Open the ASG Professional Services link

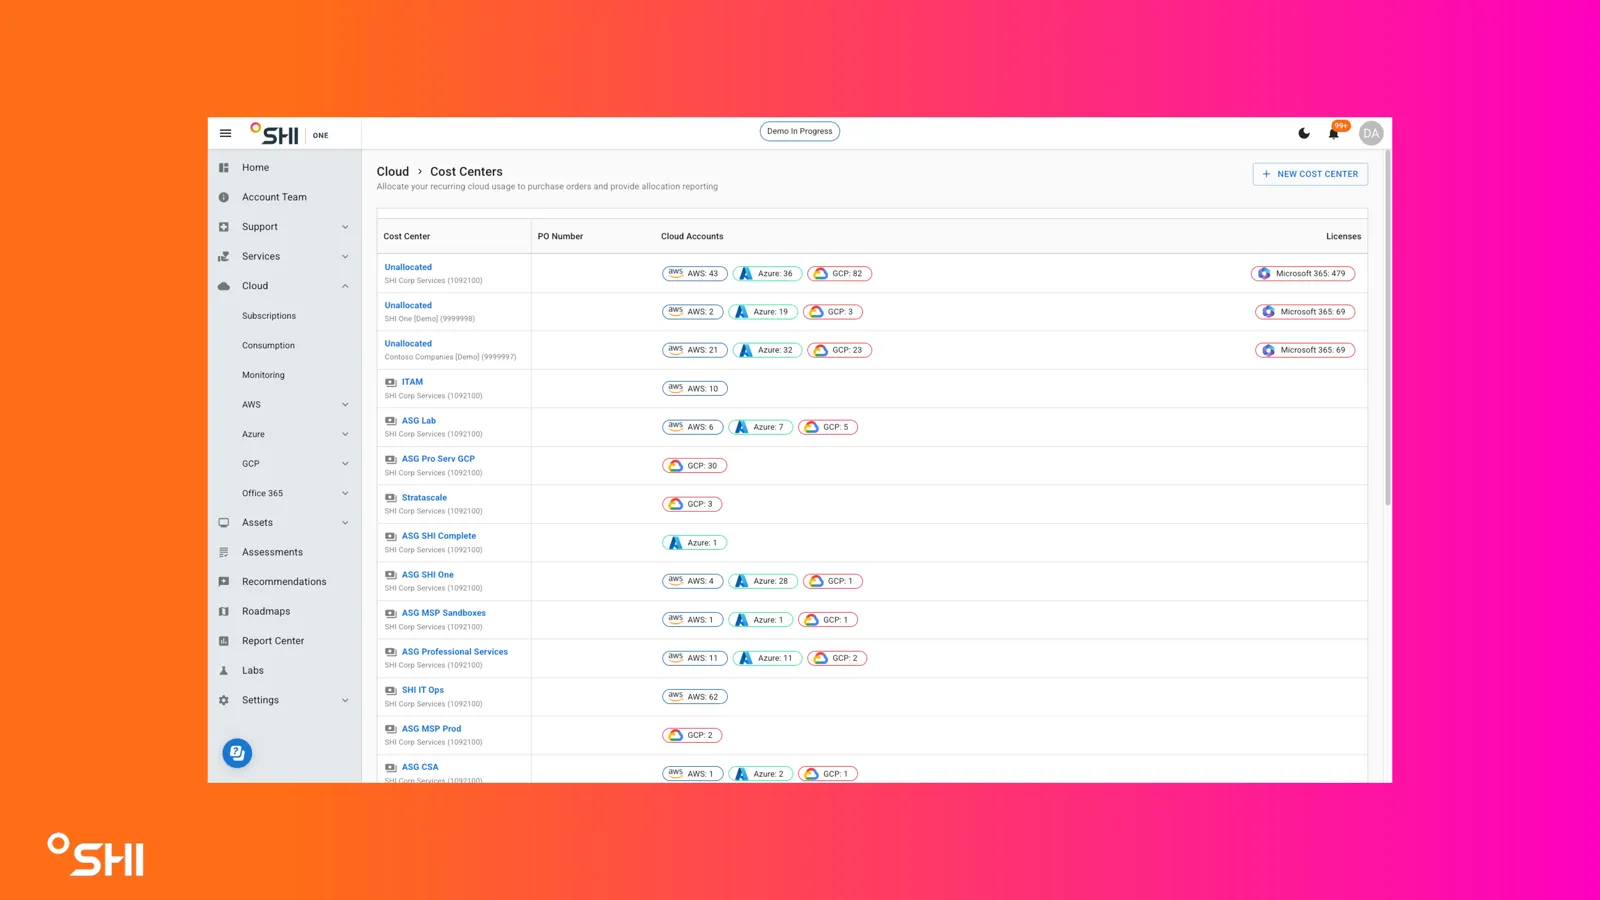point(455,652)
